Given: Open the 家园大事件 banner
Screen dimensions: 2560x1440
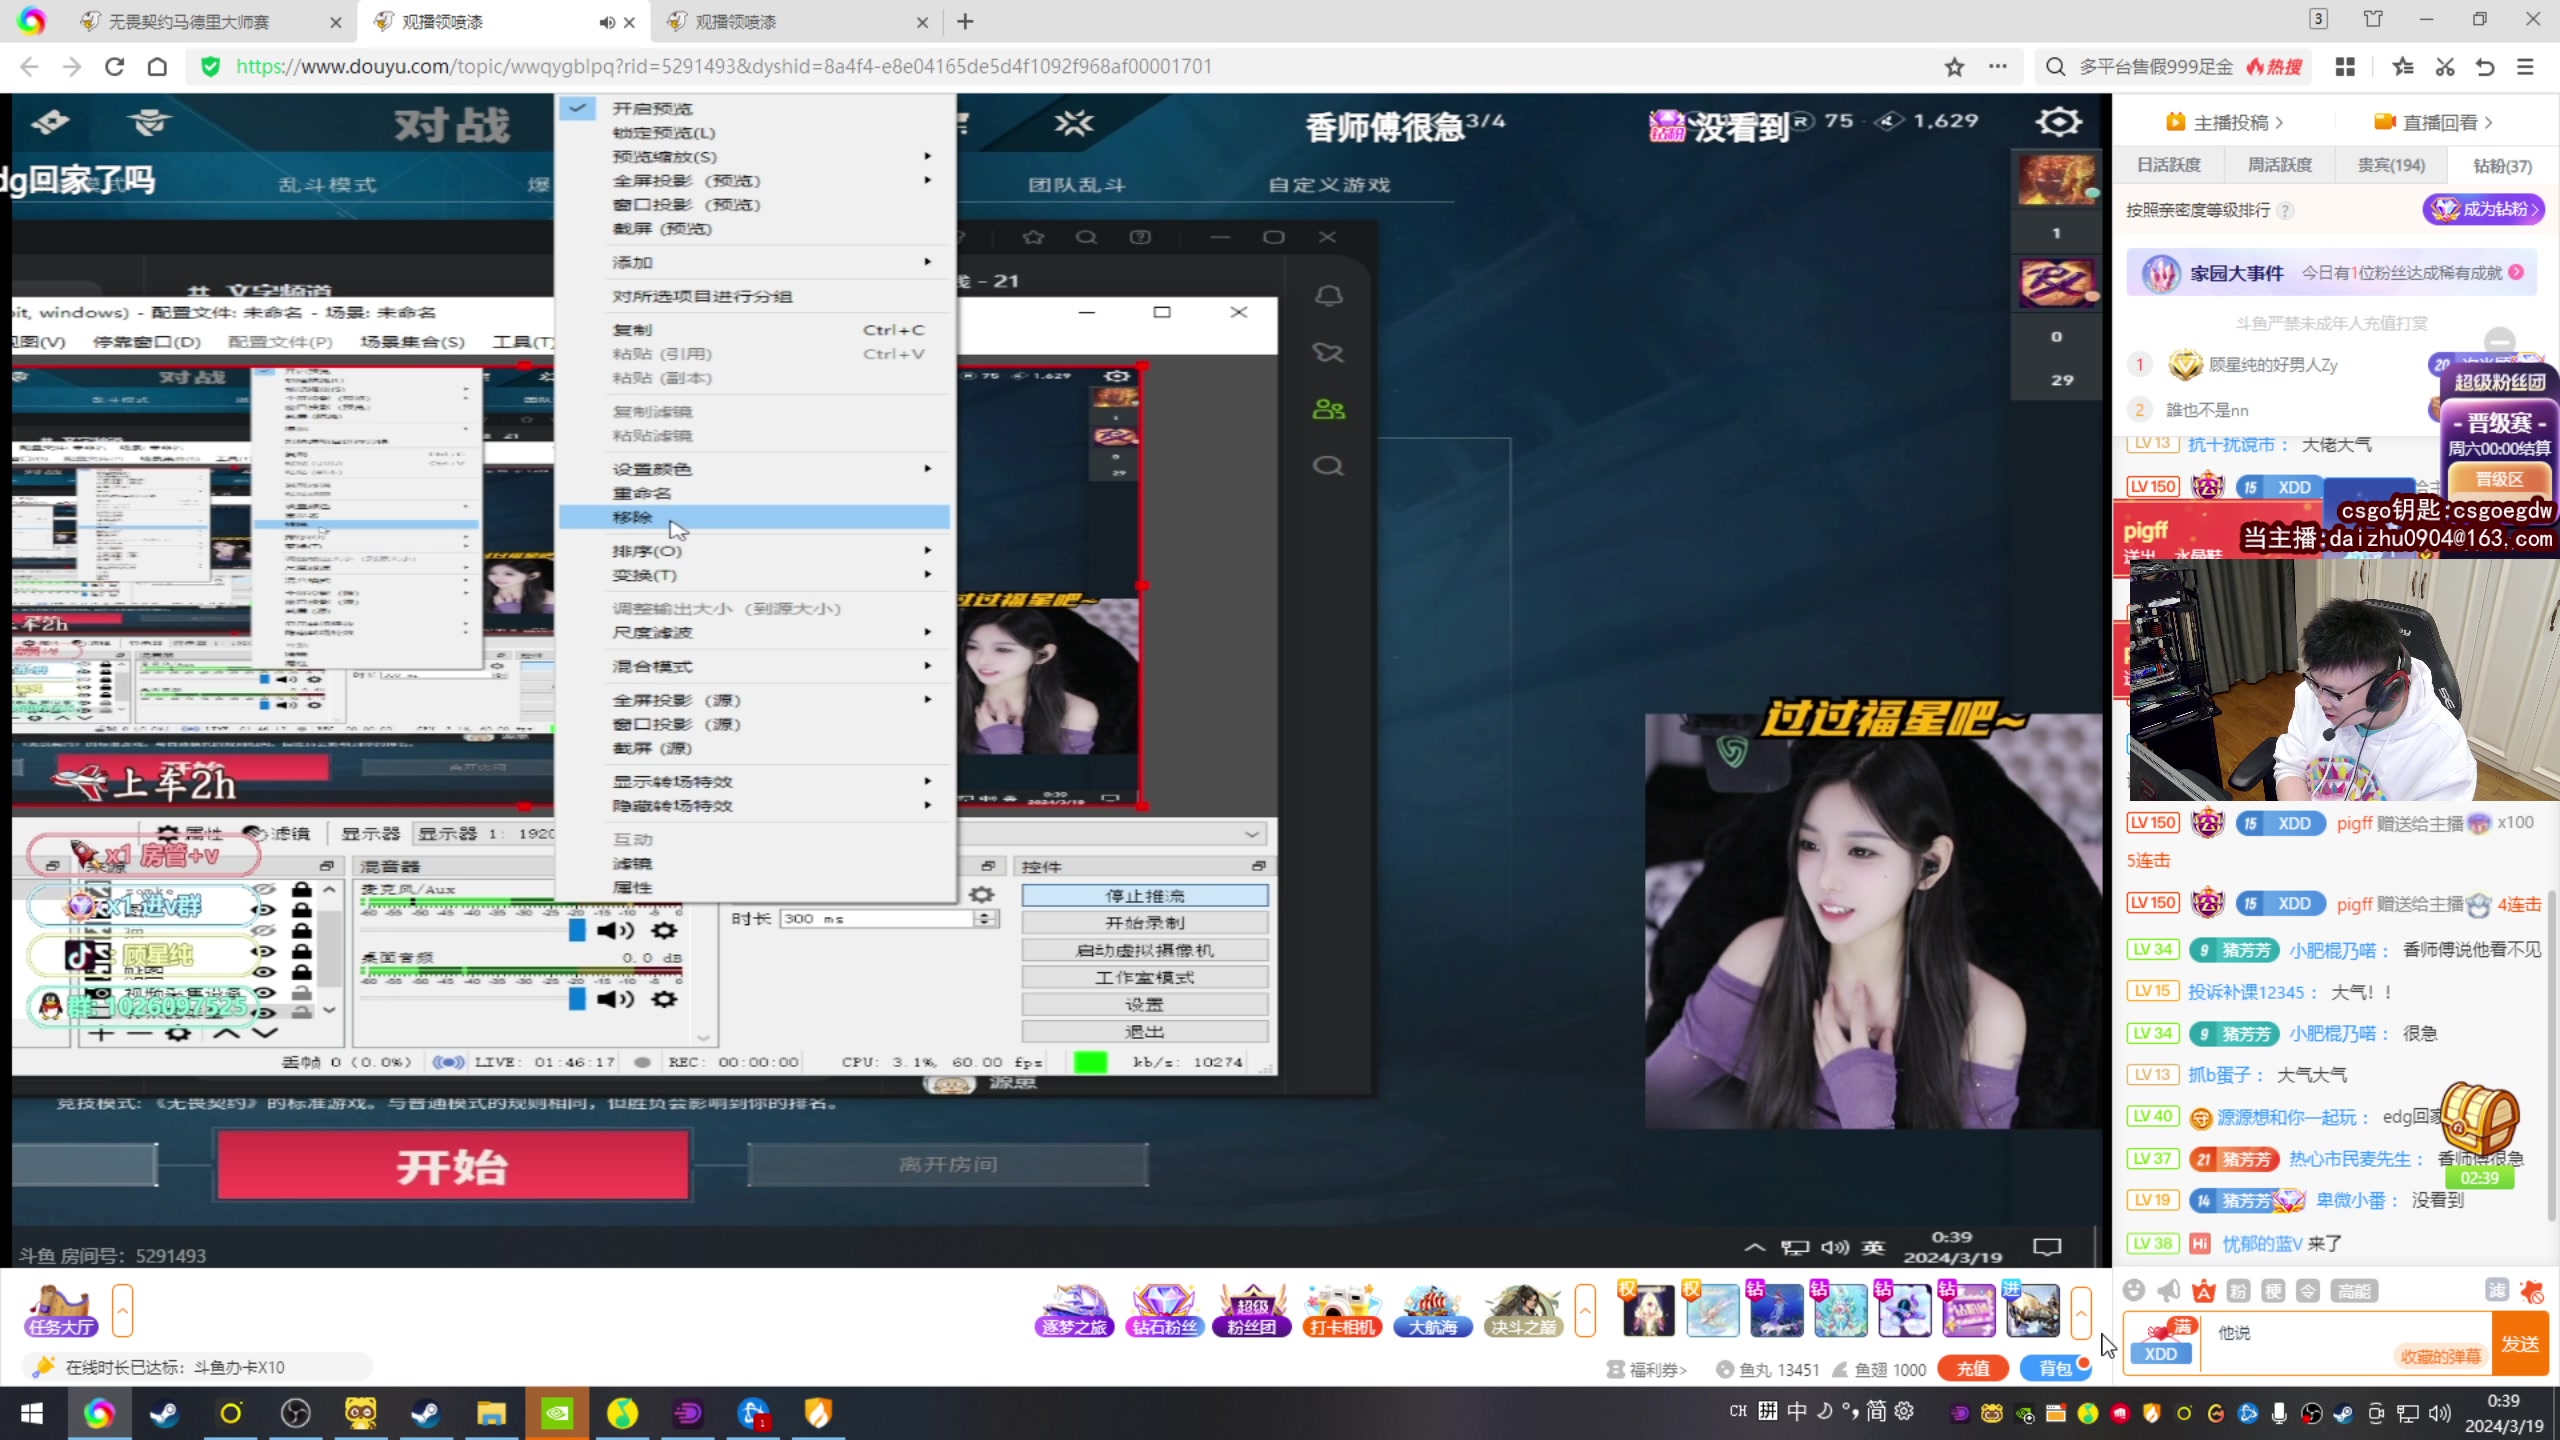Looking at the screenshot, I should (2331, 272).
